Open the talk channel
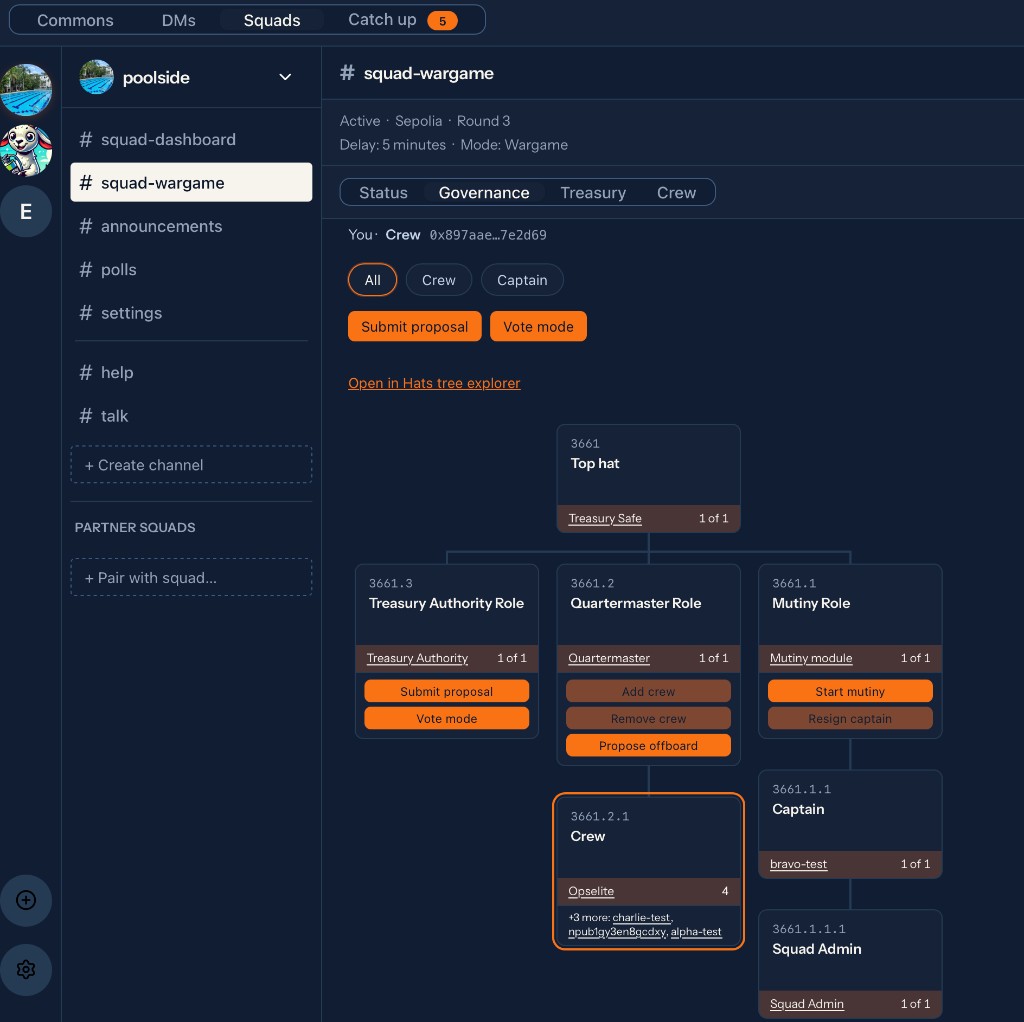Image resolution: width=1024 pixels, height=1022 pixels. point(191,415)
